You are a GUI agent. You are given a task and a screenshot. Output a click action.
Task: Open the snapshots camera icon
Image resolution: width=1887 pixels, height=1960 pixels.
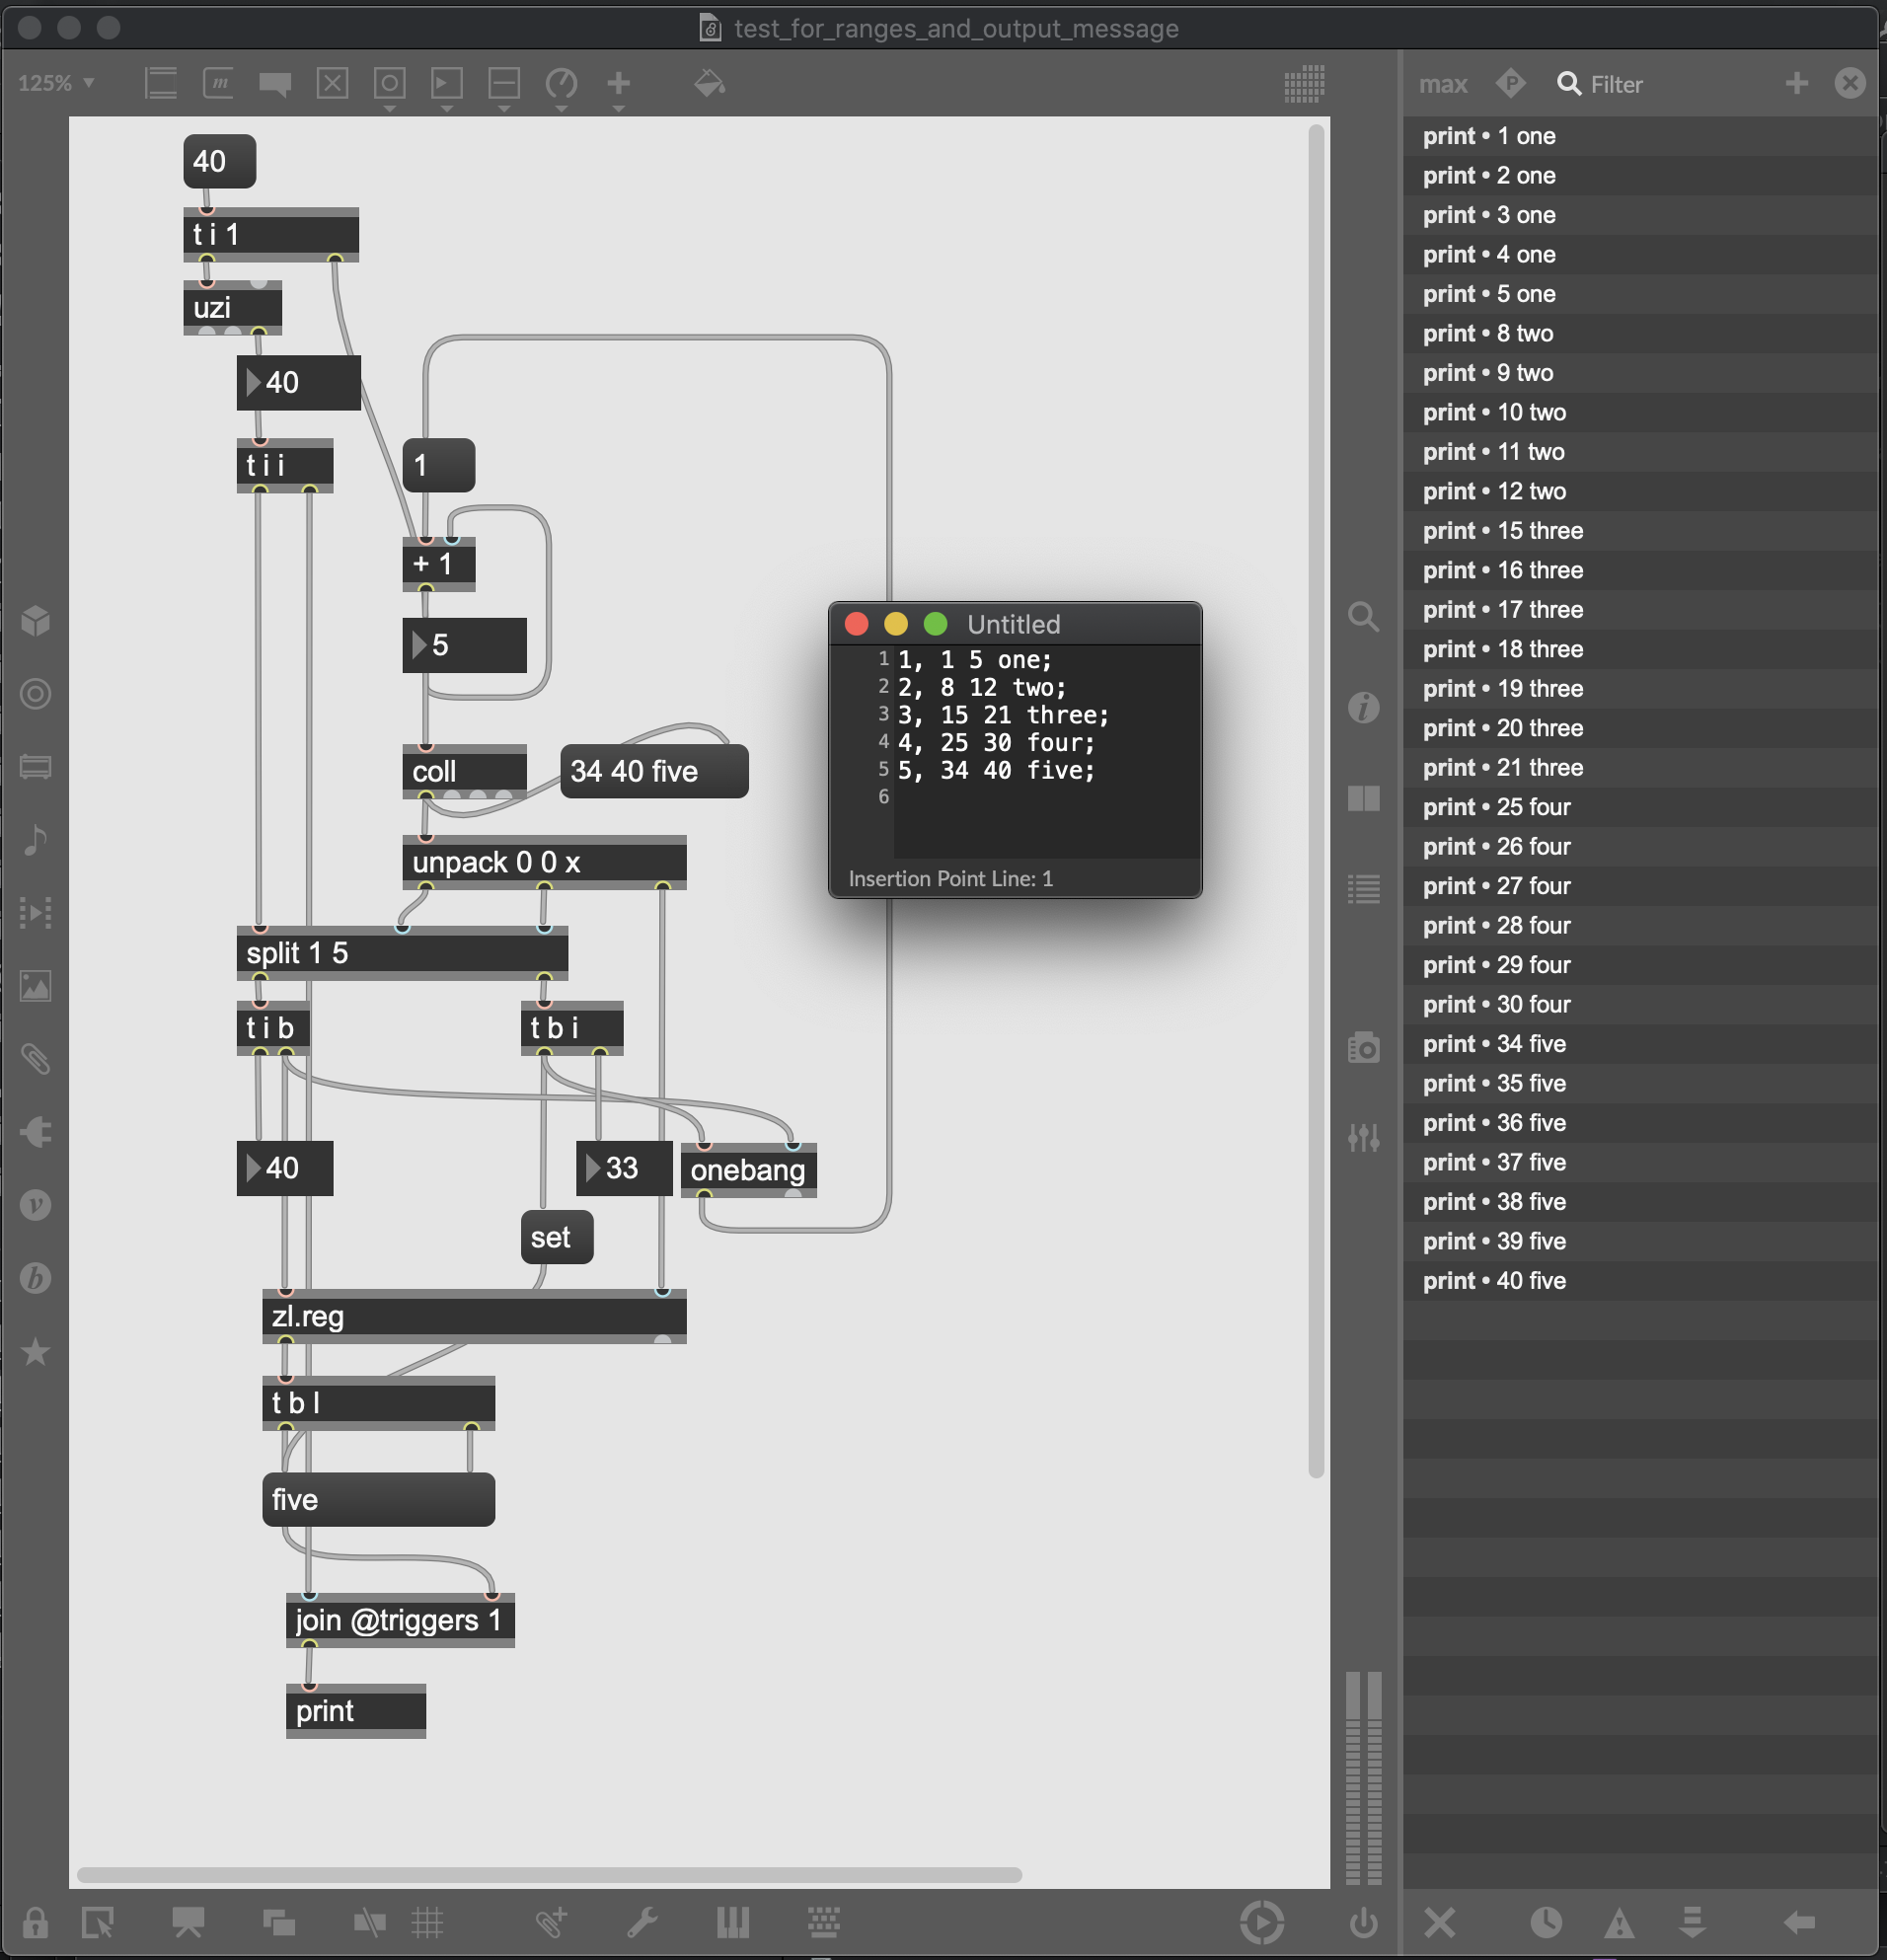click(x=1364, y=1047)
